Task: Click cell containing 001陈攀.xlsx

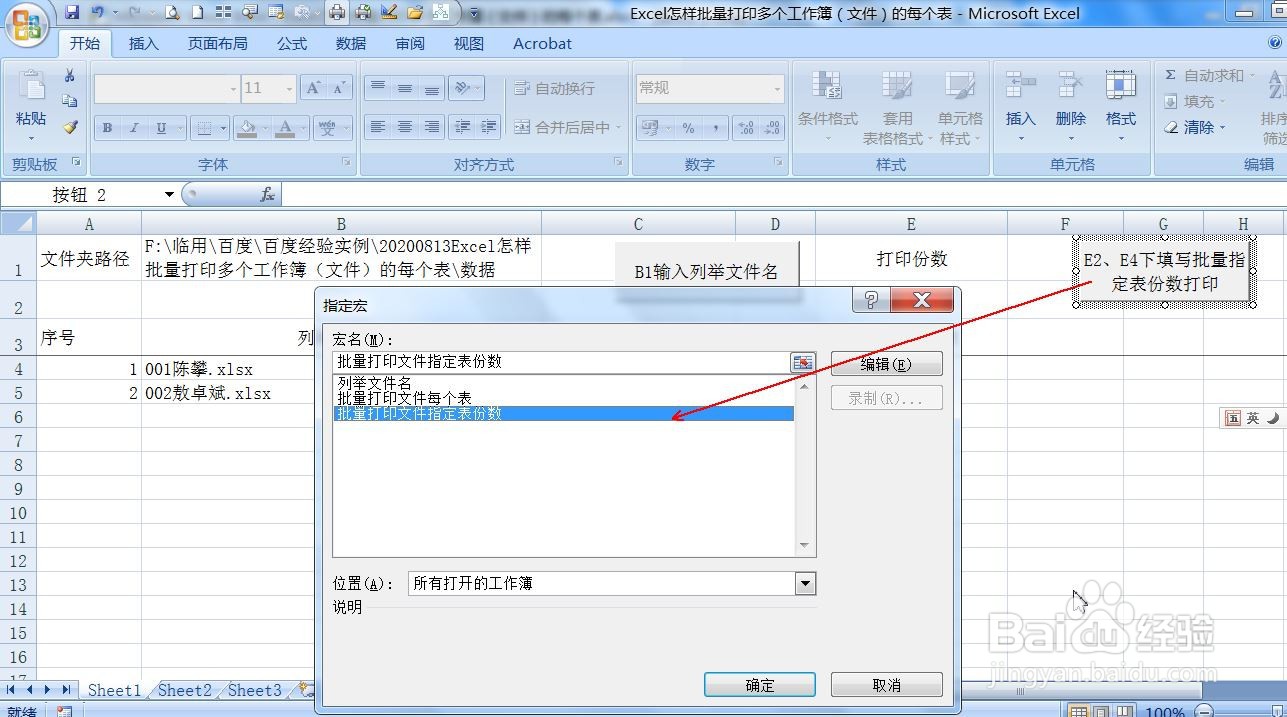Action: click(341, 369)
